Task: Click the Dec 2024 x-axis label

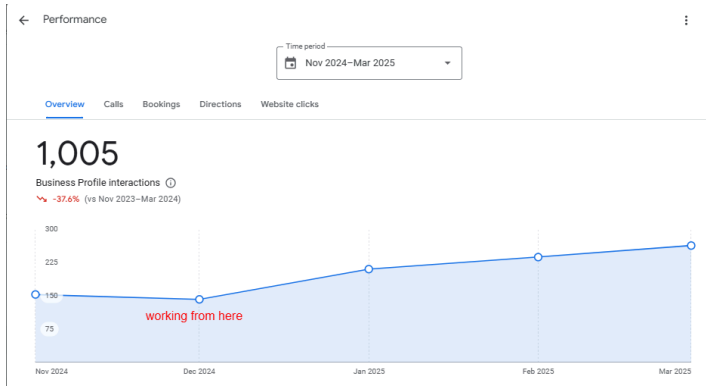Action: 199,371
